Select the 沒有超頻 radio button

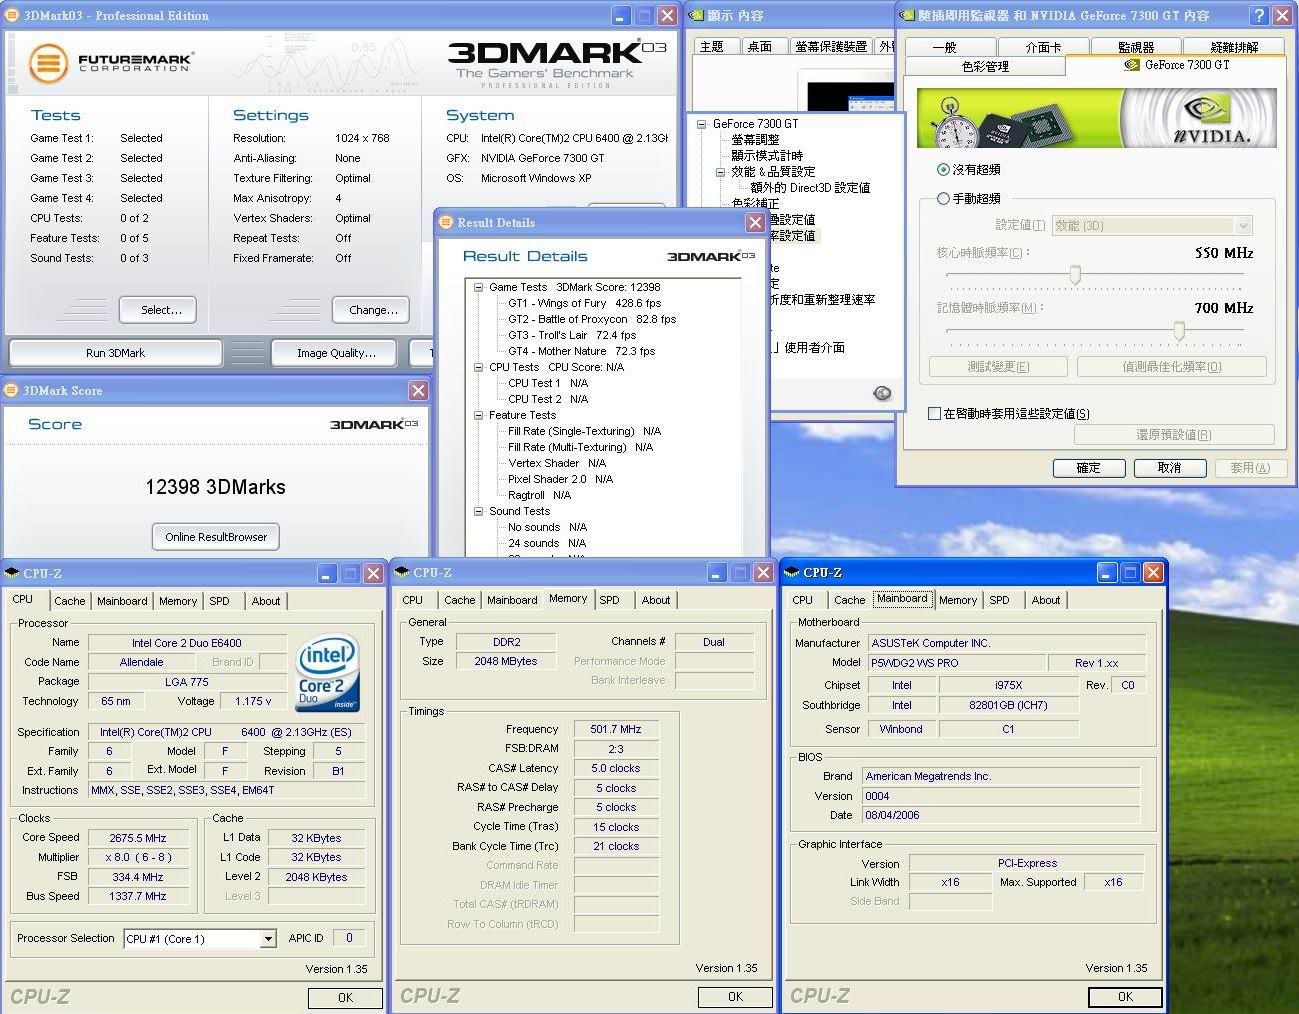(x=943, y=170)
